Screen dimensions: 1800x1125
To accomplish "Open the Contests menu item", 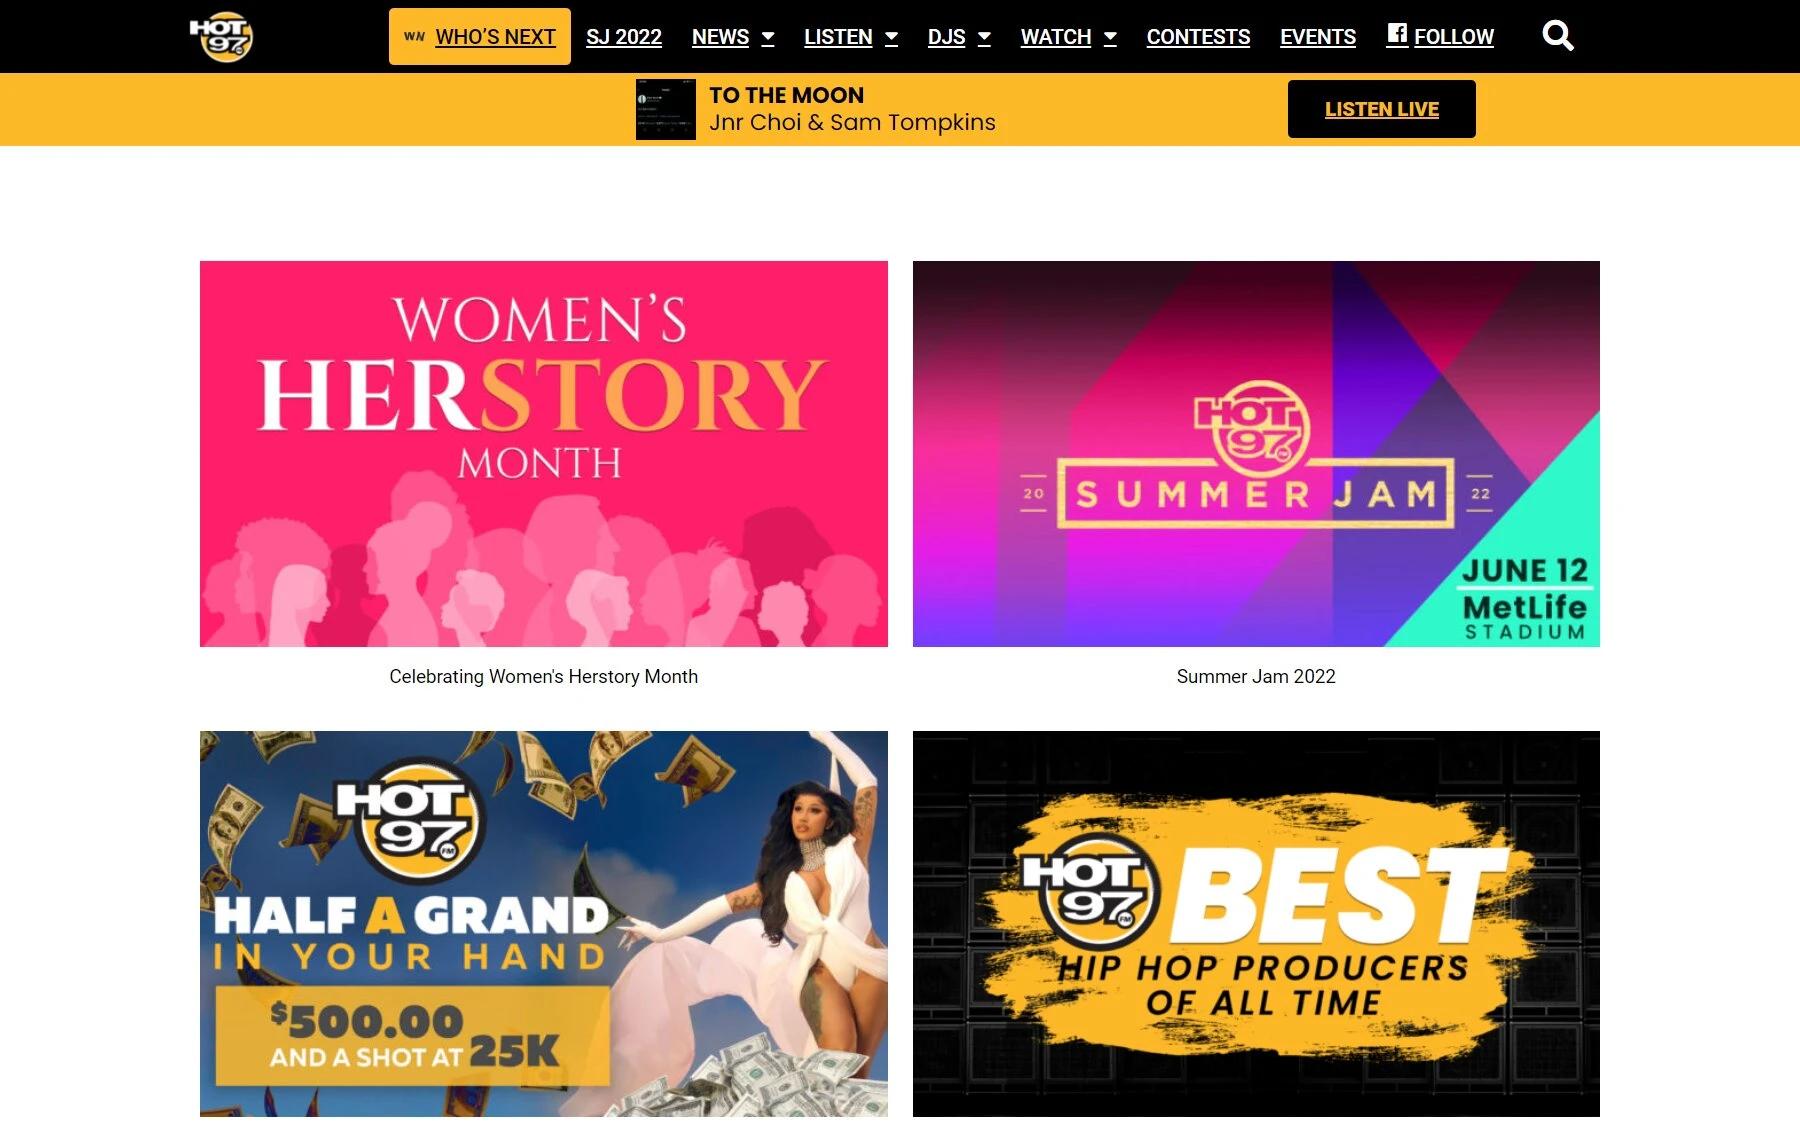I will click(x=1198, y=37).
